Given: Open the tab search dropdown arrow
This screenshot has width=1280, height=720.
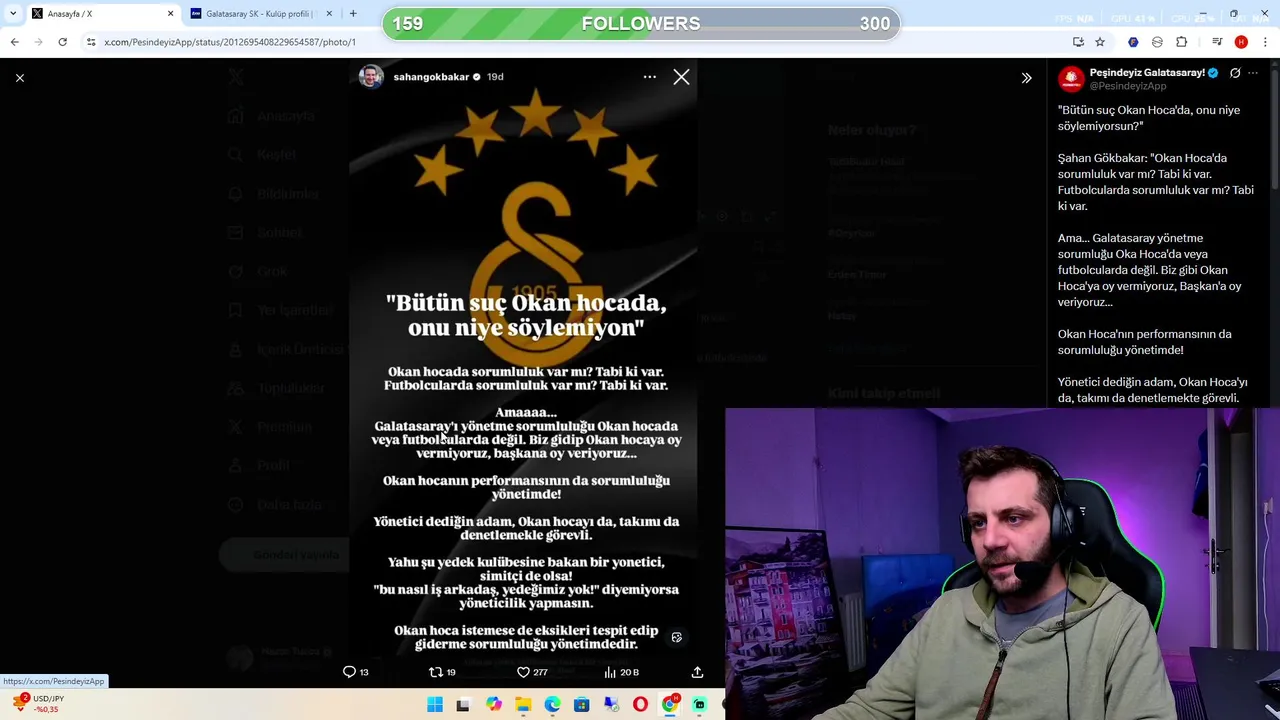Looking at the screenshot, I should (12, 14).
